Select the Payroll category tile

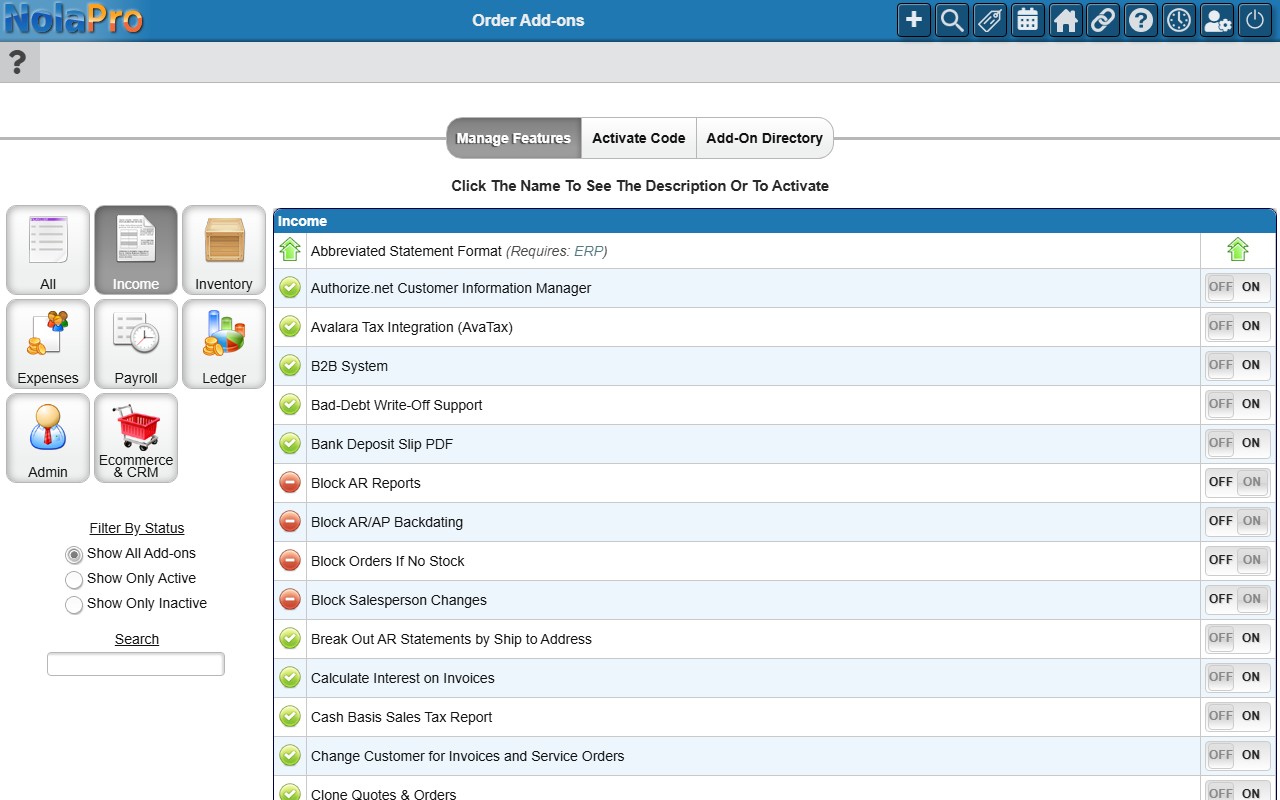coord(136,344)
